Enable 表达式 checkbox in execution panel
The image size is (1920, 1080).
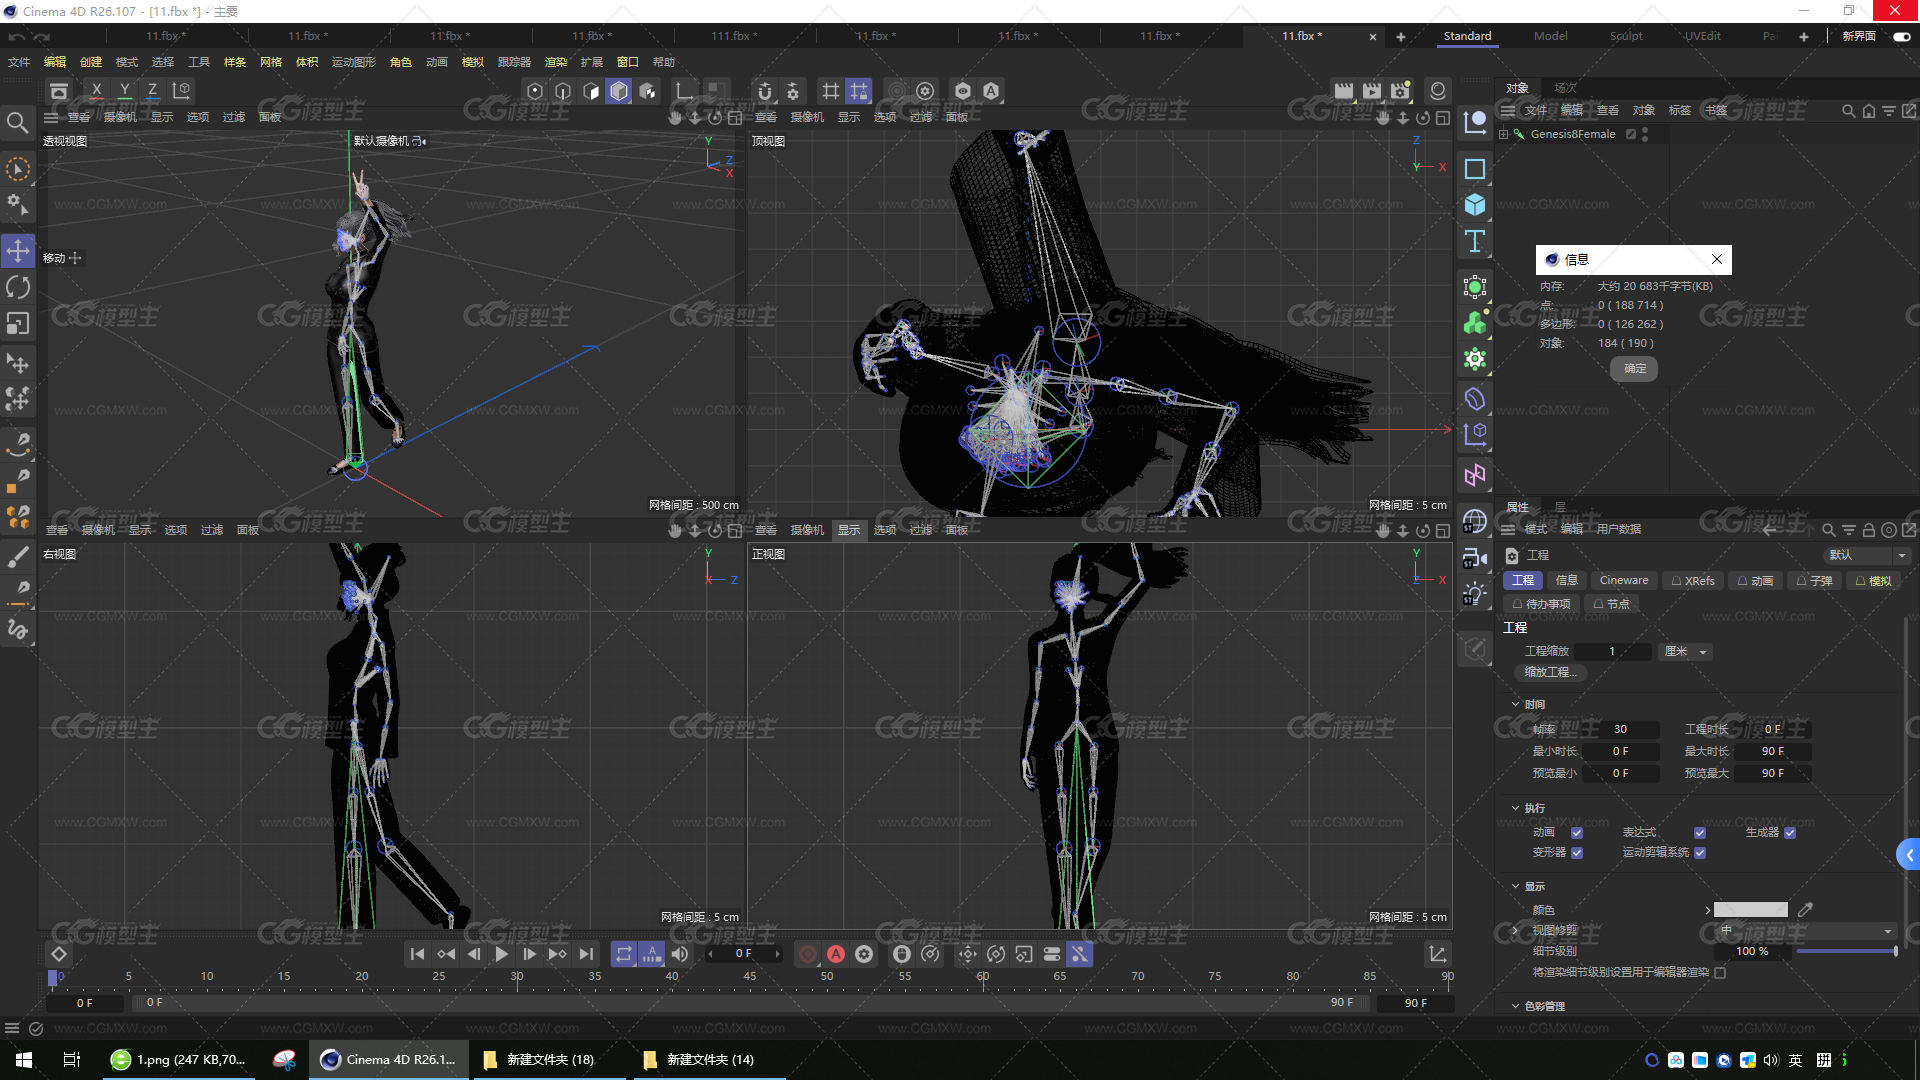(x=1700, y=831)
